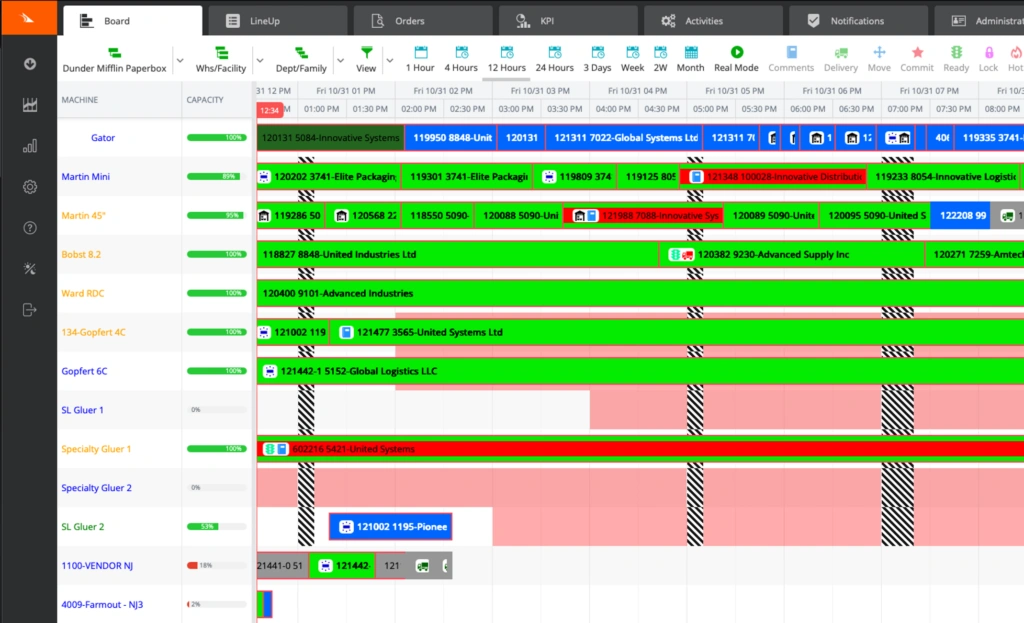Click SL Gluer 2 53% capacity bar
The height and width of the screenshot is (623, 1024).
tap(217, 526)
